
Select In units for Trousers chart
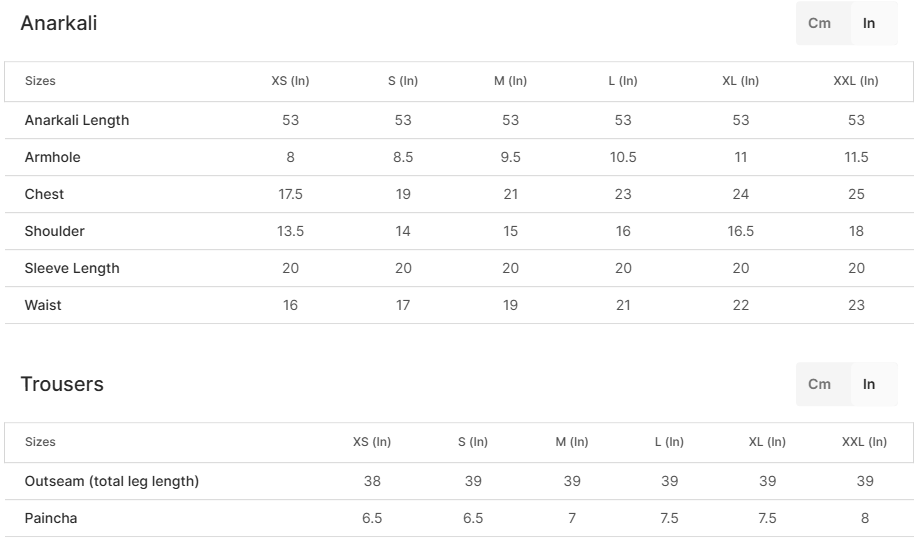(x=869, y=384)
